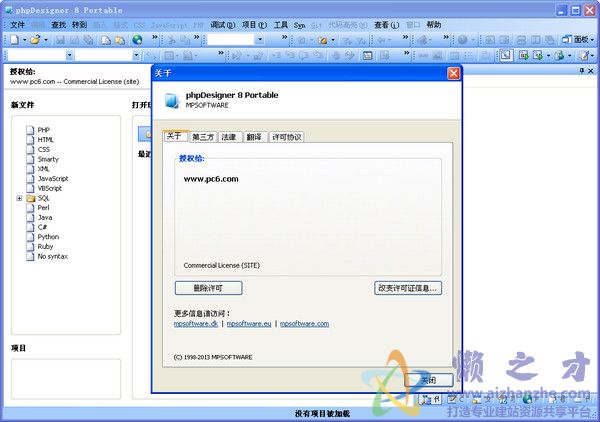Screen dimensions: 600x422
Task: Click the highlighter pen icon in the top toolbar
Action: pyautogui.click(x=323, y=40)
